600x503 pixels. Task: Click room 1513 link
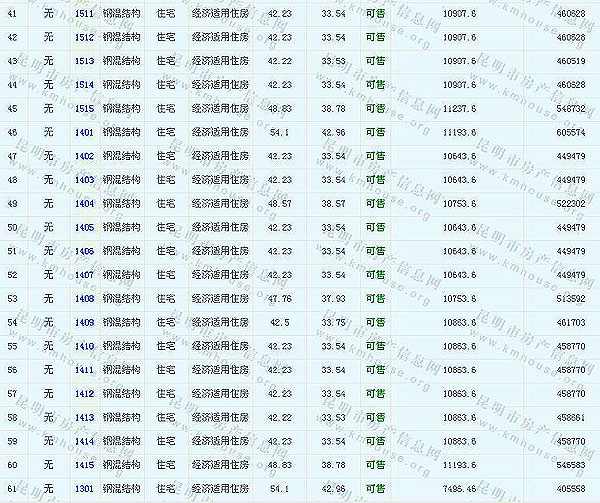click(x=84, y=61)
